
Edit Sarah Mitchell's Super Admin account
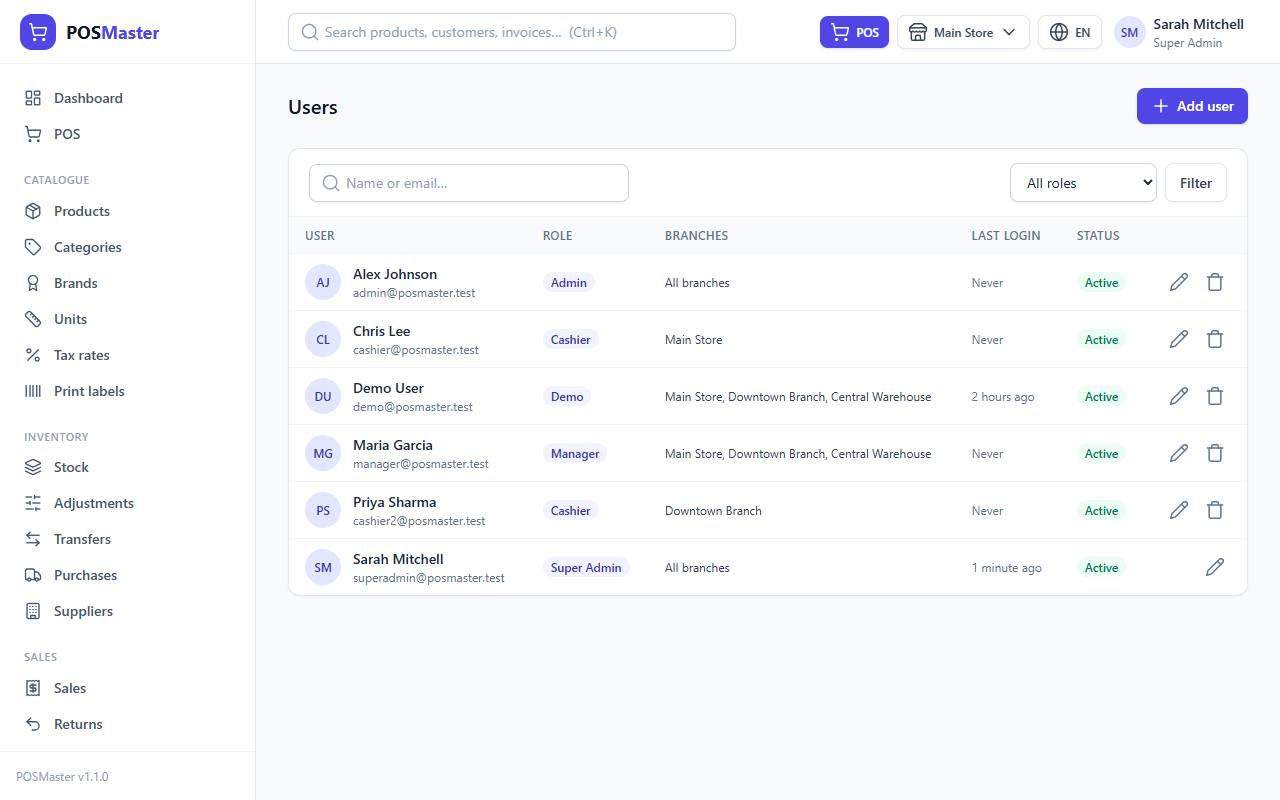tap(1215, 567)
